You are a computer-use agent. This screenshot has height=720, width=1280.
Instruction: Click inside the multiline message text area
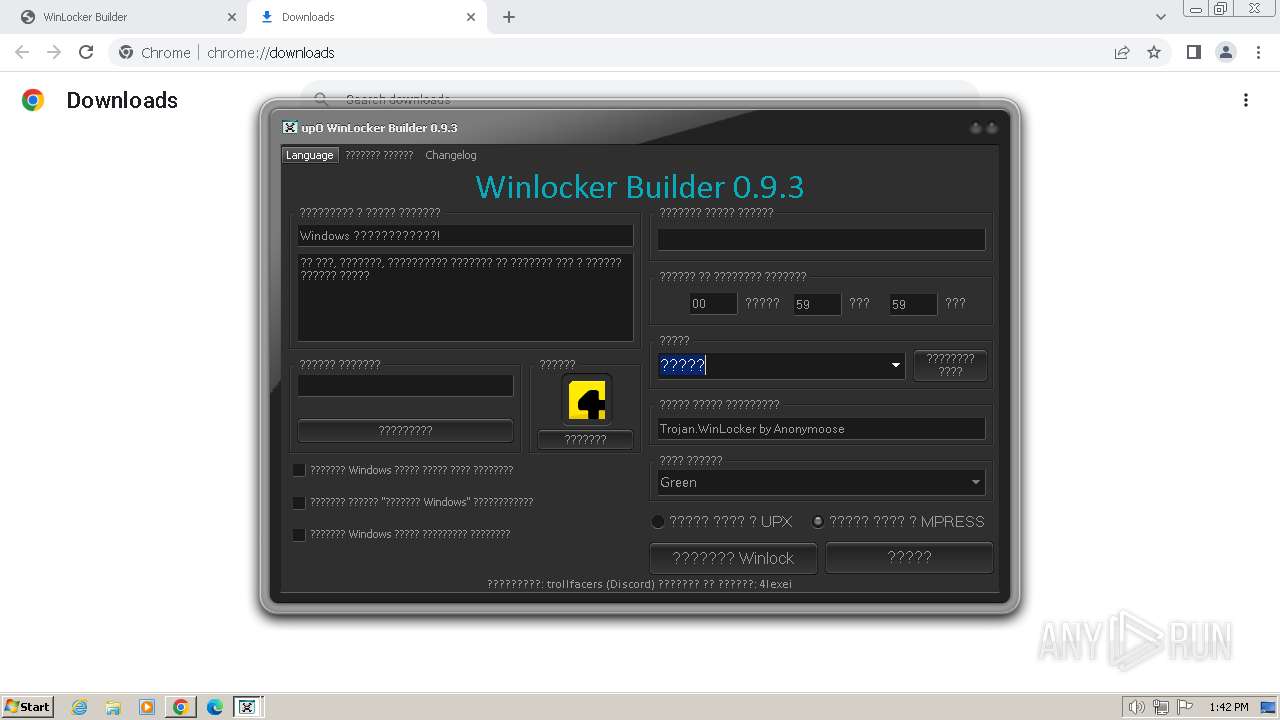pos(465,297)
